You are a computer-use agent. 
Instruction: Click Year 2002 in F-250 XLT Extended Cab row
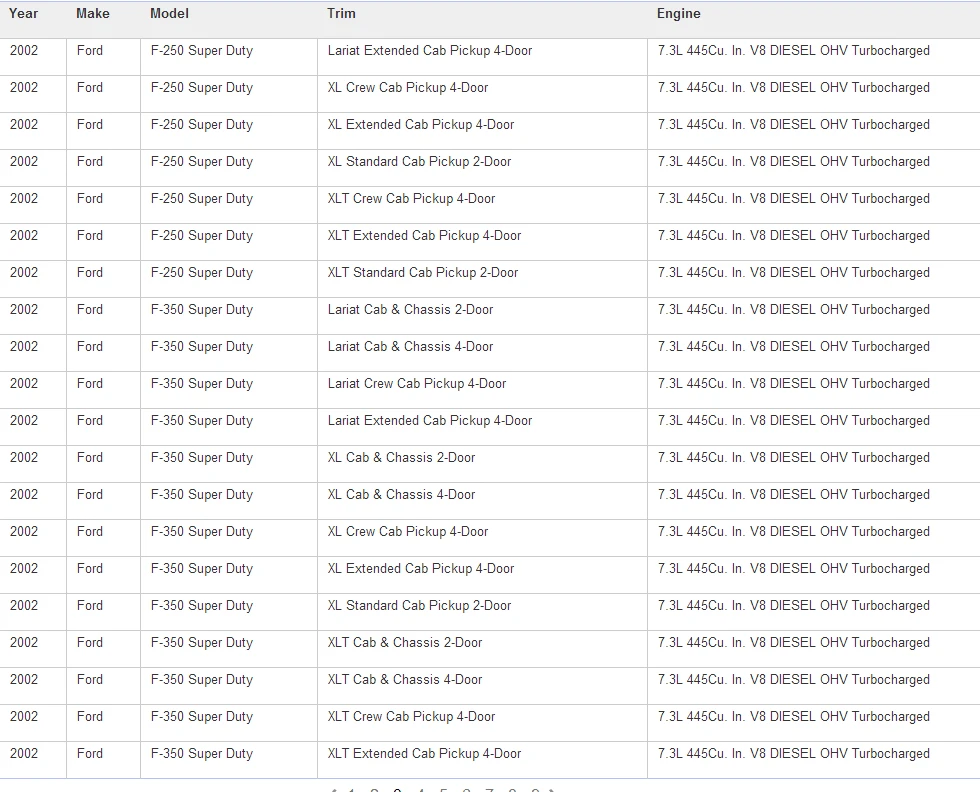click(x=24, y=235)
